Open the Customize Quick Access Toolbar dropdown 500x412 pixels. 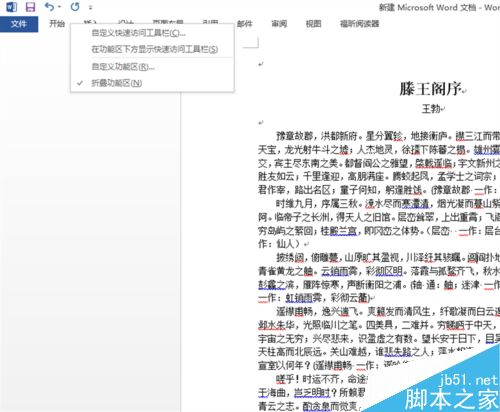(x=91, y=7)
